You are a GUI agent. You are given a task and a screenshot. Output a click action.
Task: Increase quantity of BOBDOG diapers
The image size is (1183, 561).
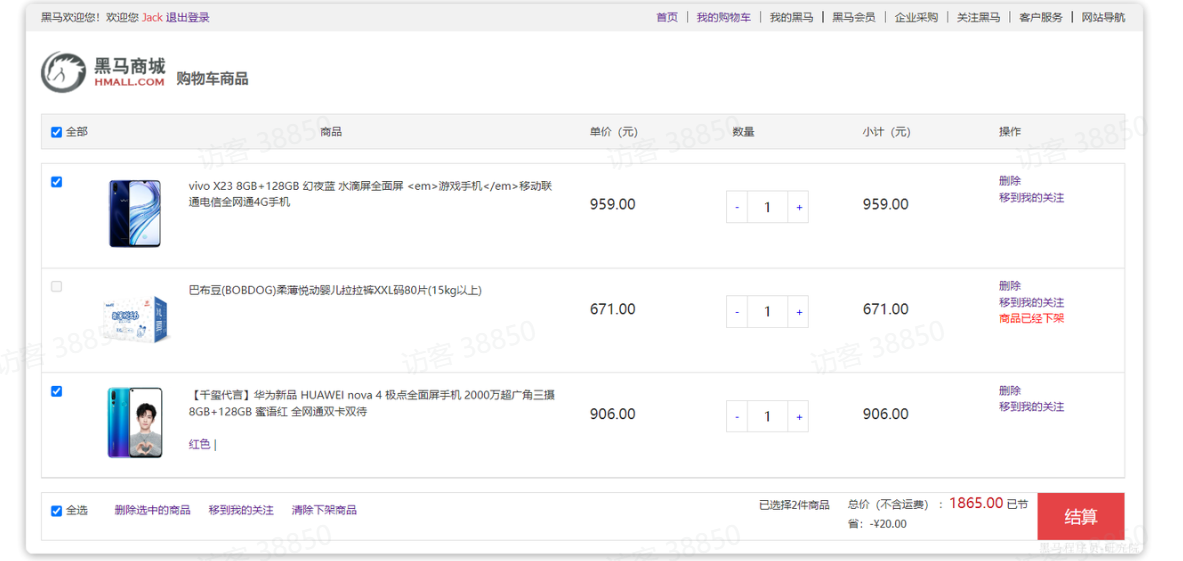point(798,311)
